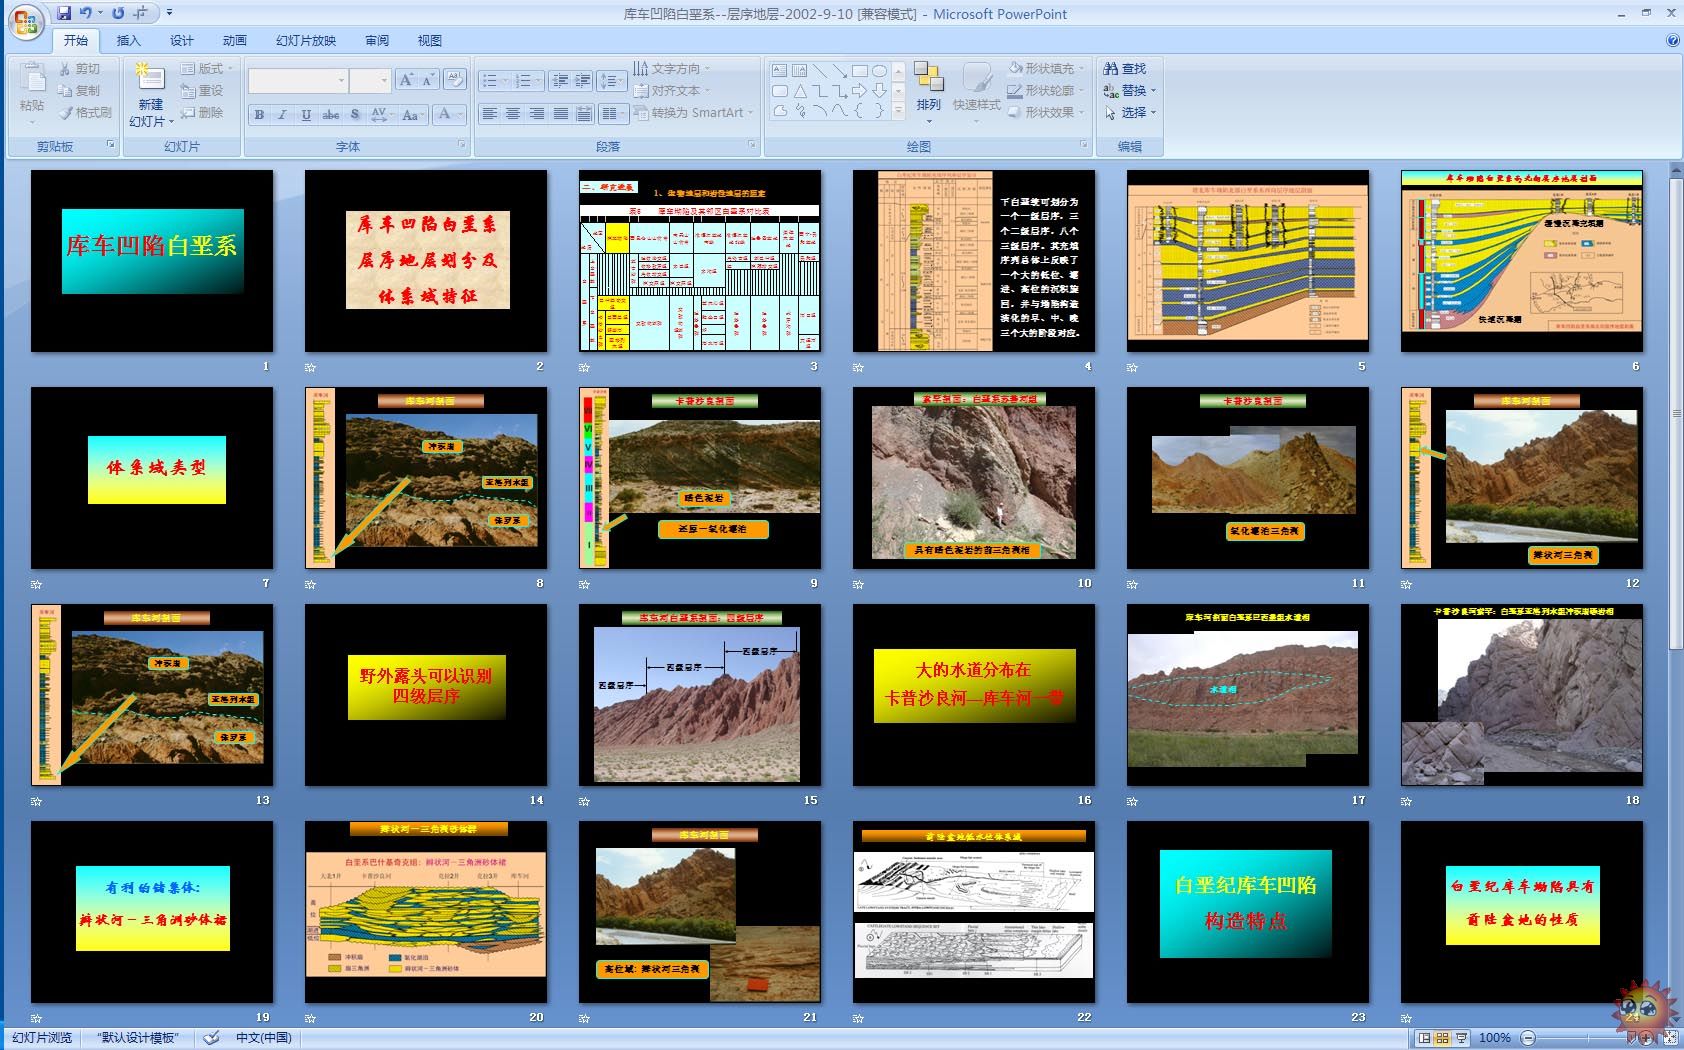Open the View (视图) tab
1684x1050 pixels.
point(430,41)
